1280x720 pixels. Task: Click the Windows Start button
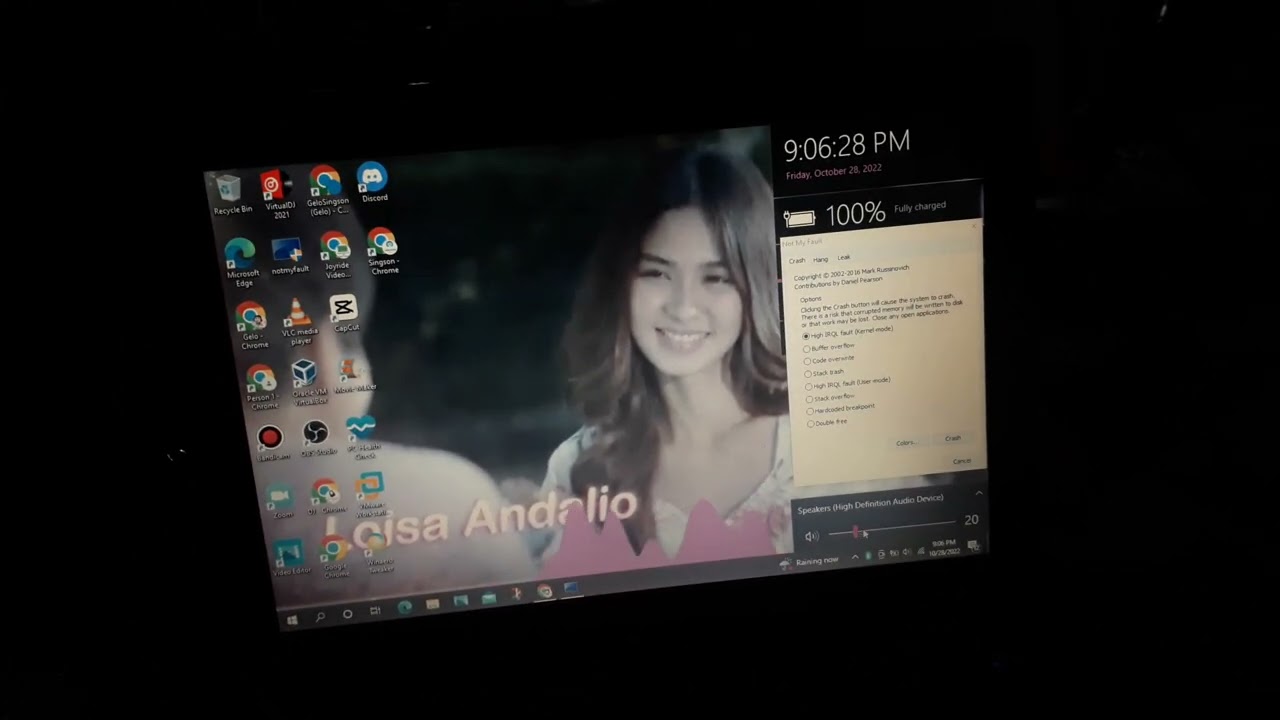292,620
